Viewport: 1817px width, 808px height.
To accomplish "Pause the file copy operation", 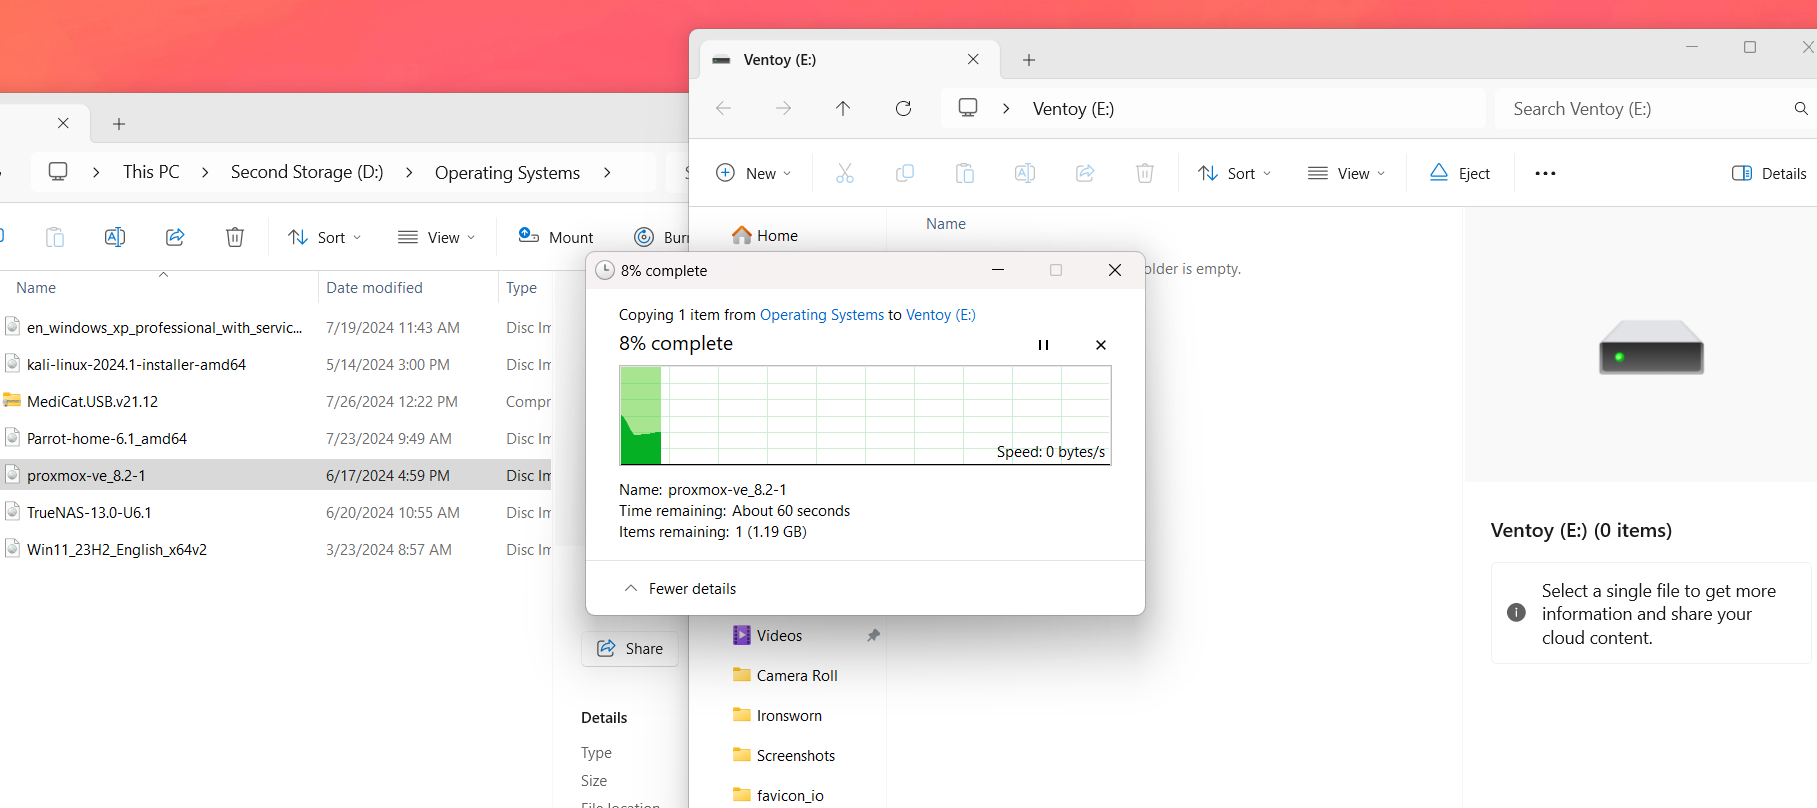I will click(x=1043, y=345).
